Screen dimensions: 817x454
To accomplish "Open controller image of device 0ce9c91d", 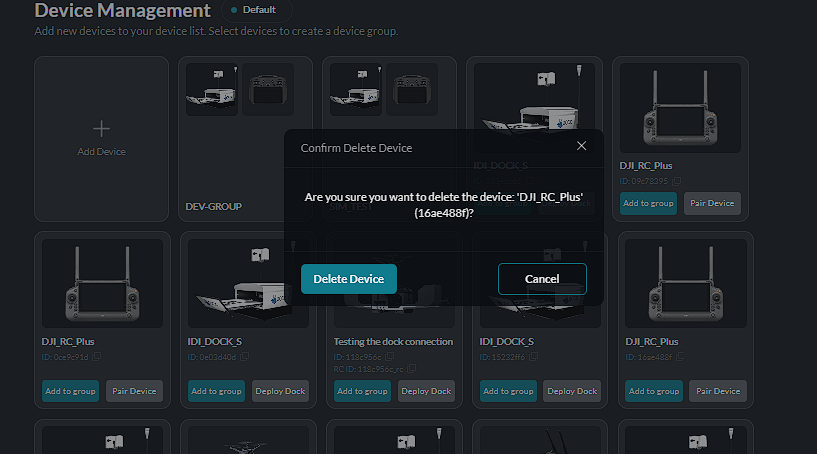I will coord(102,283).
